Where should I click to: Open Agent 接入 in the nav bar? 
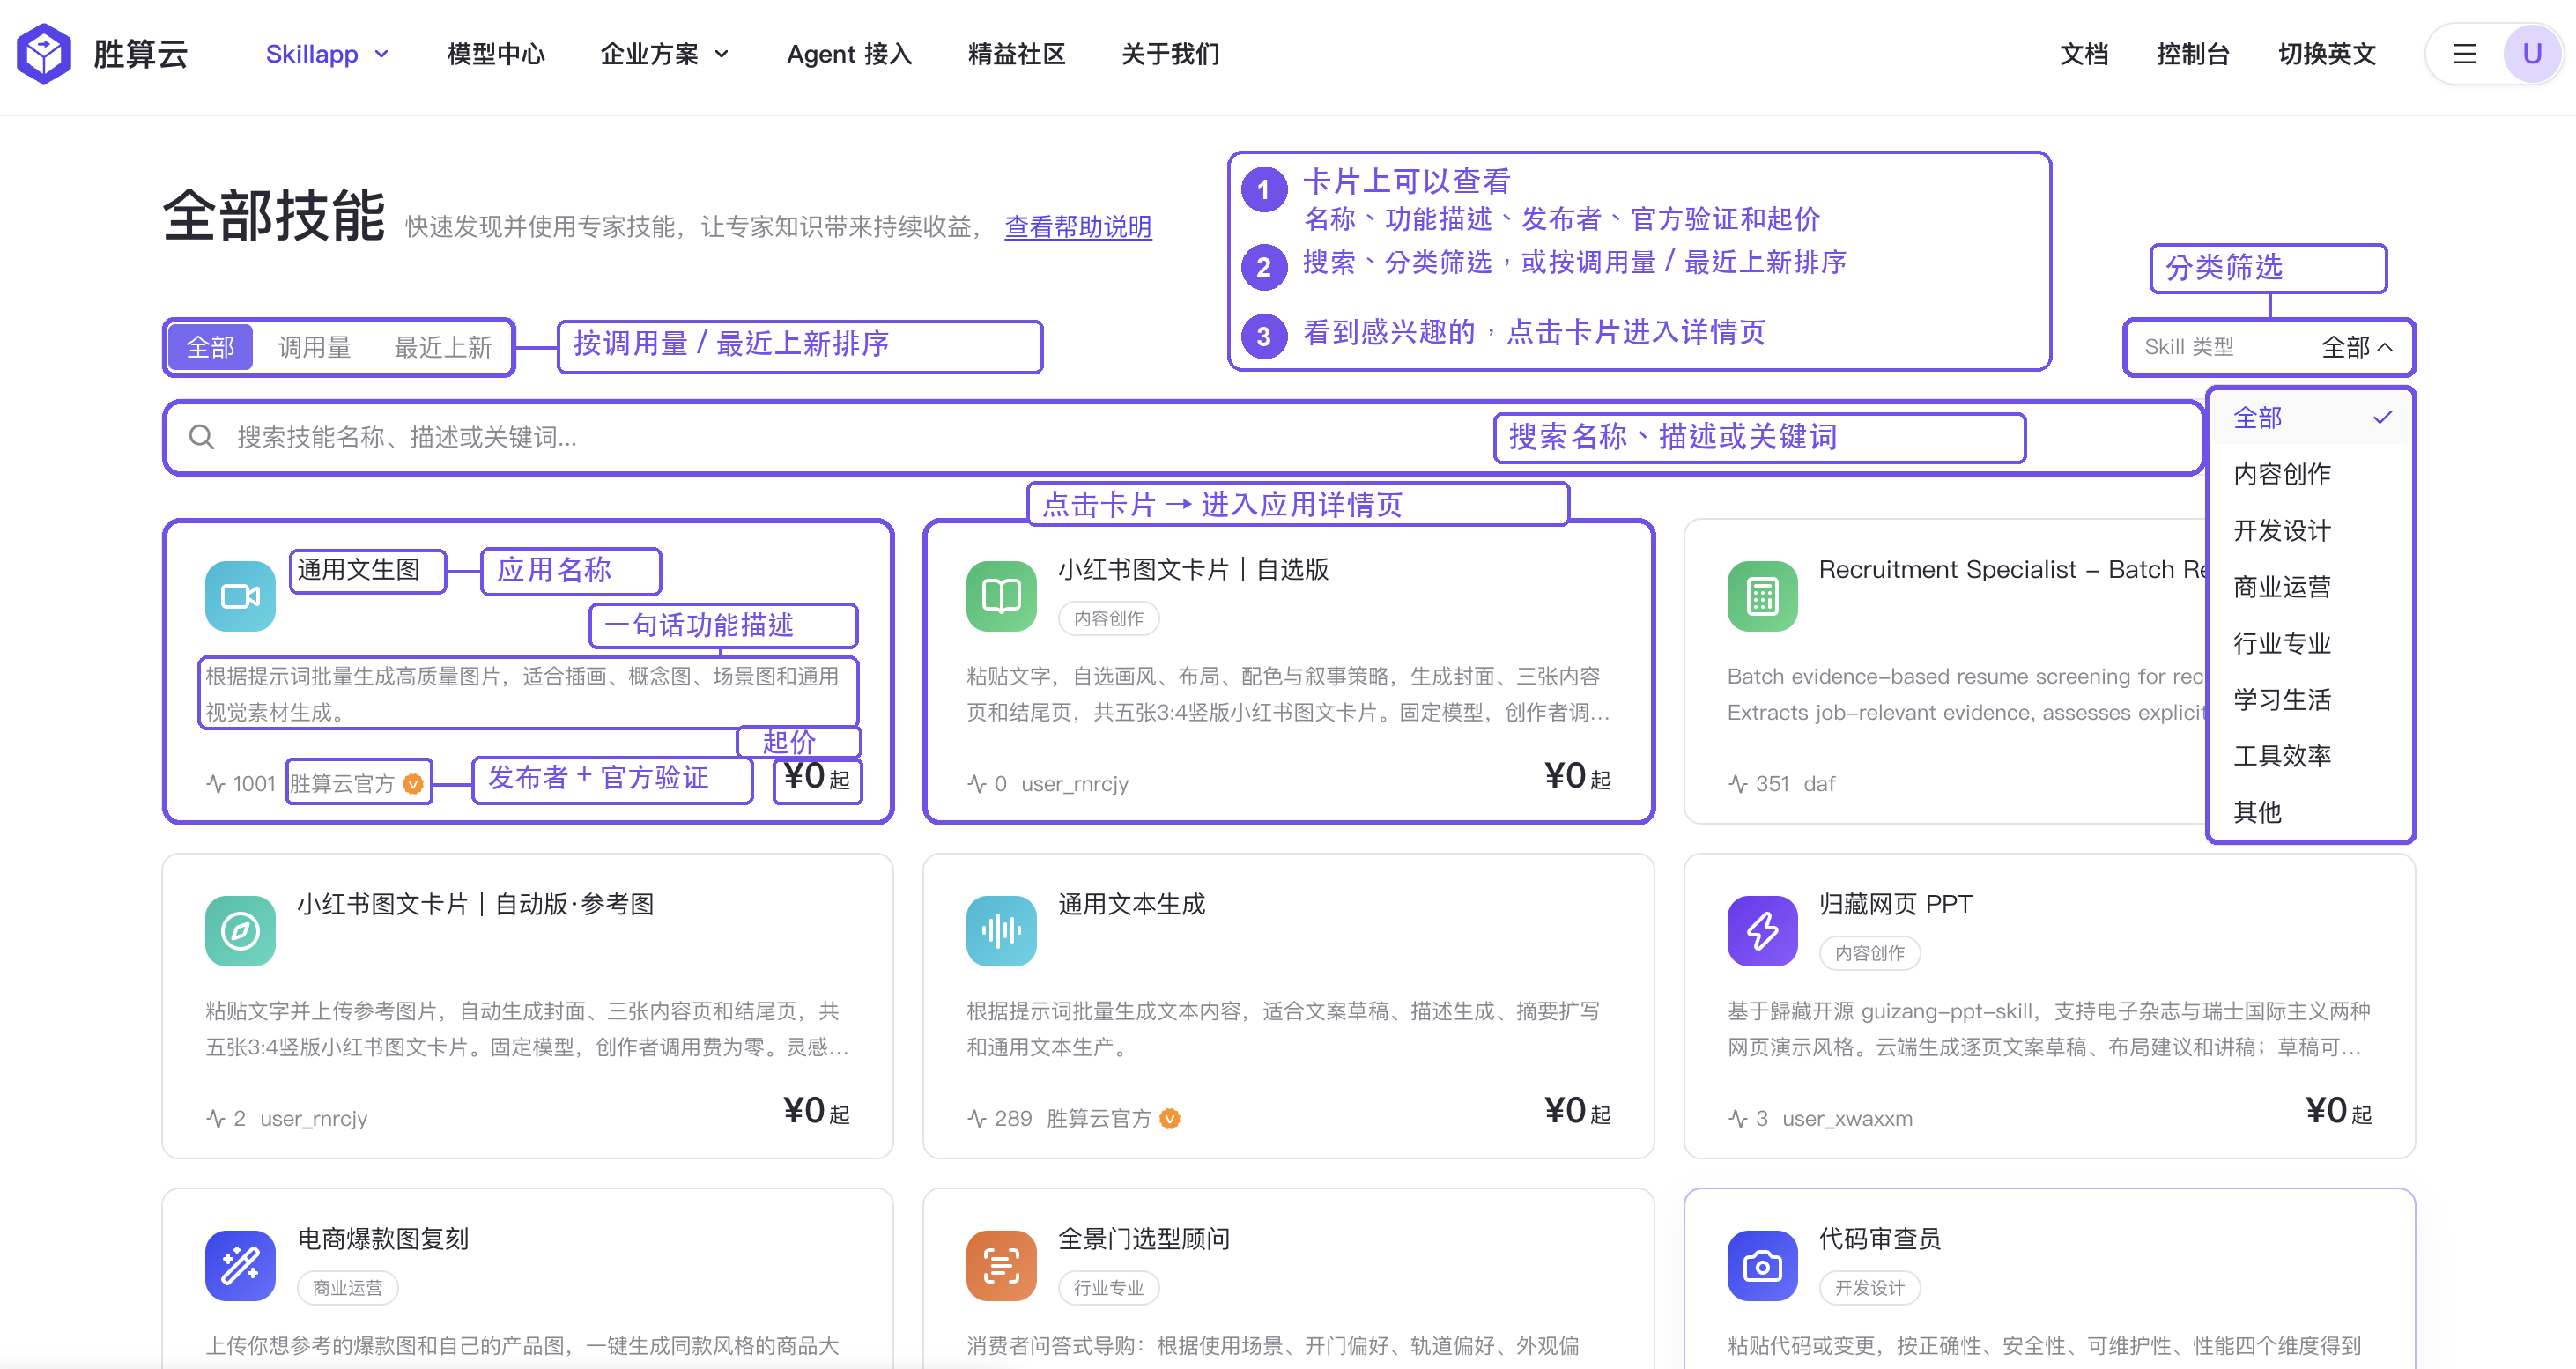click(x=849, y=54)
